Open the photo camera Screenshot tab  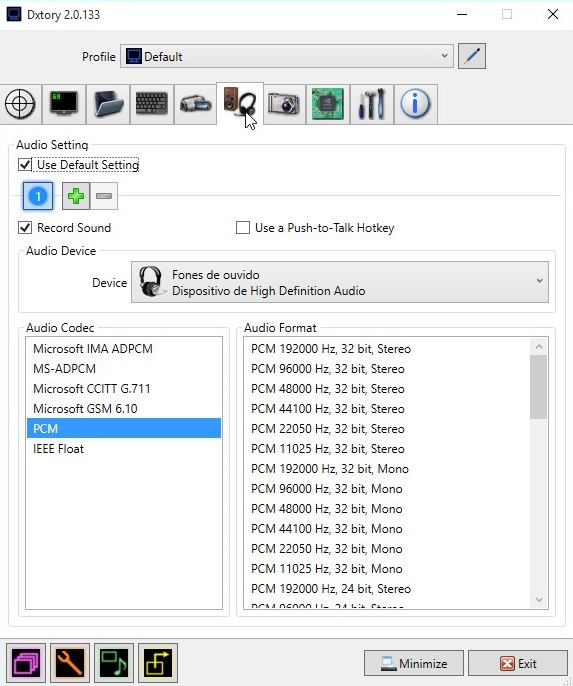pyautogui.click(x=285, y=105)
